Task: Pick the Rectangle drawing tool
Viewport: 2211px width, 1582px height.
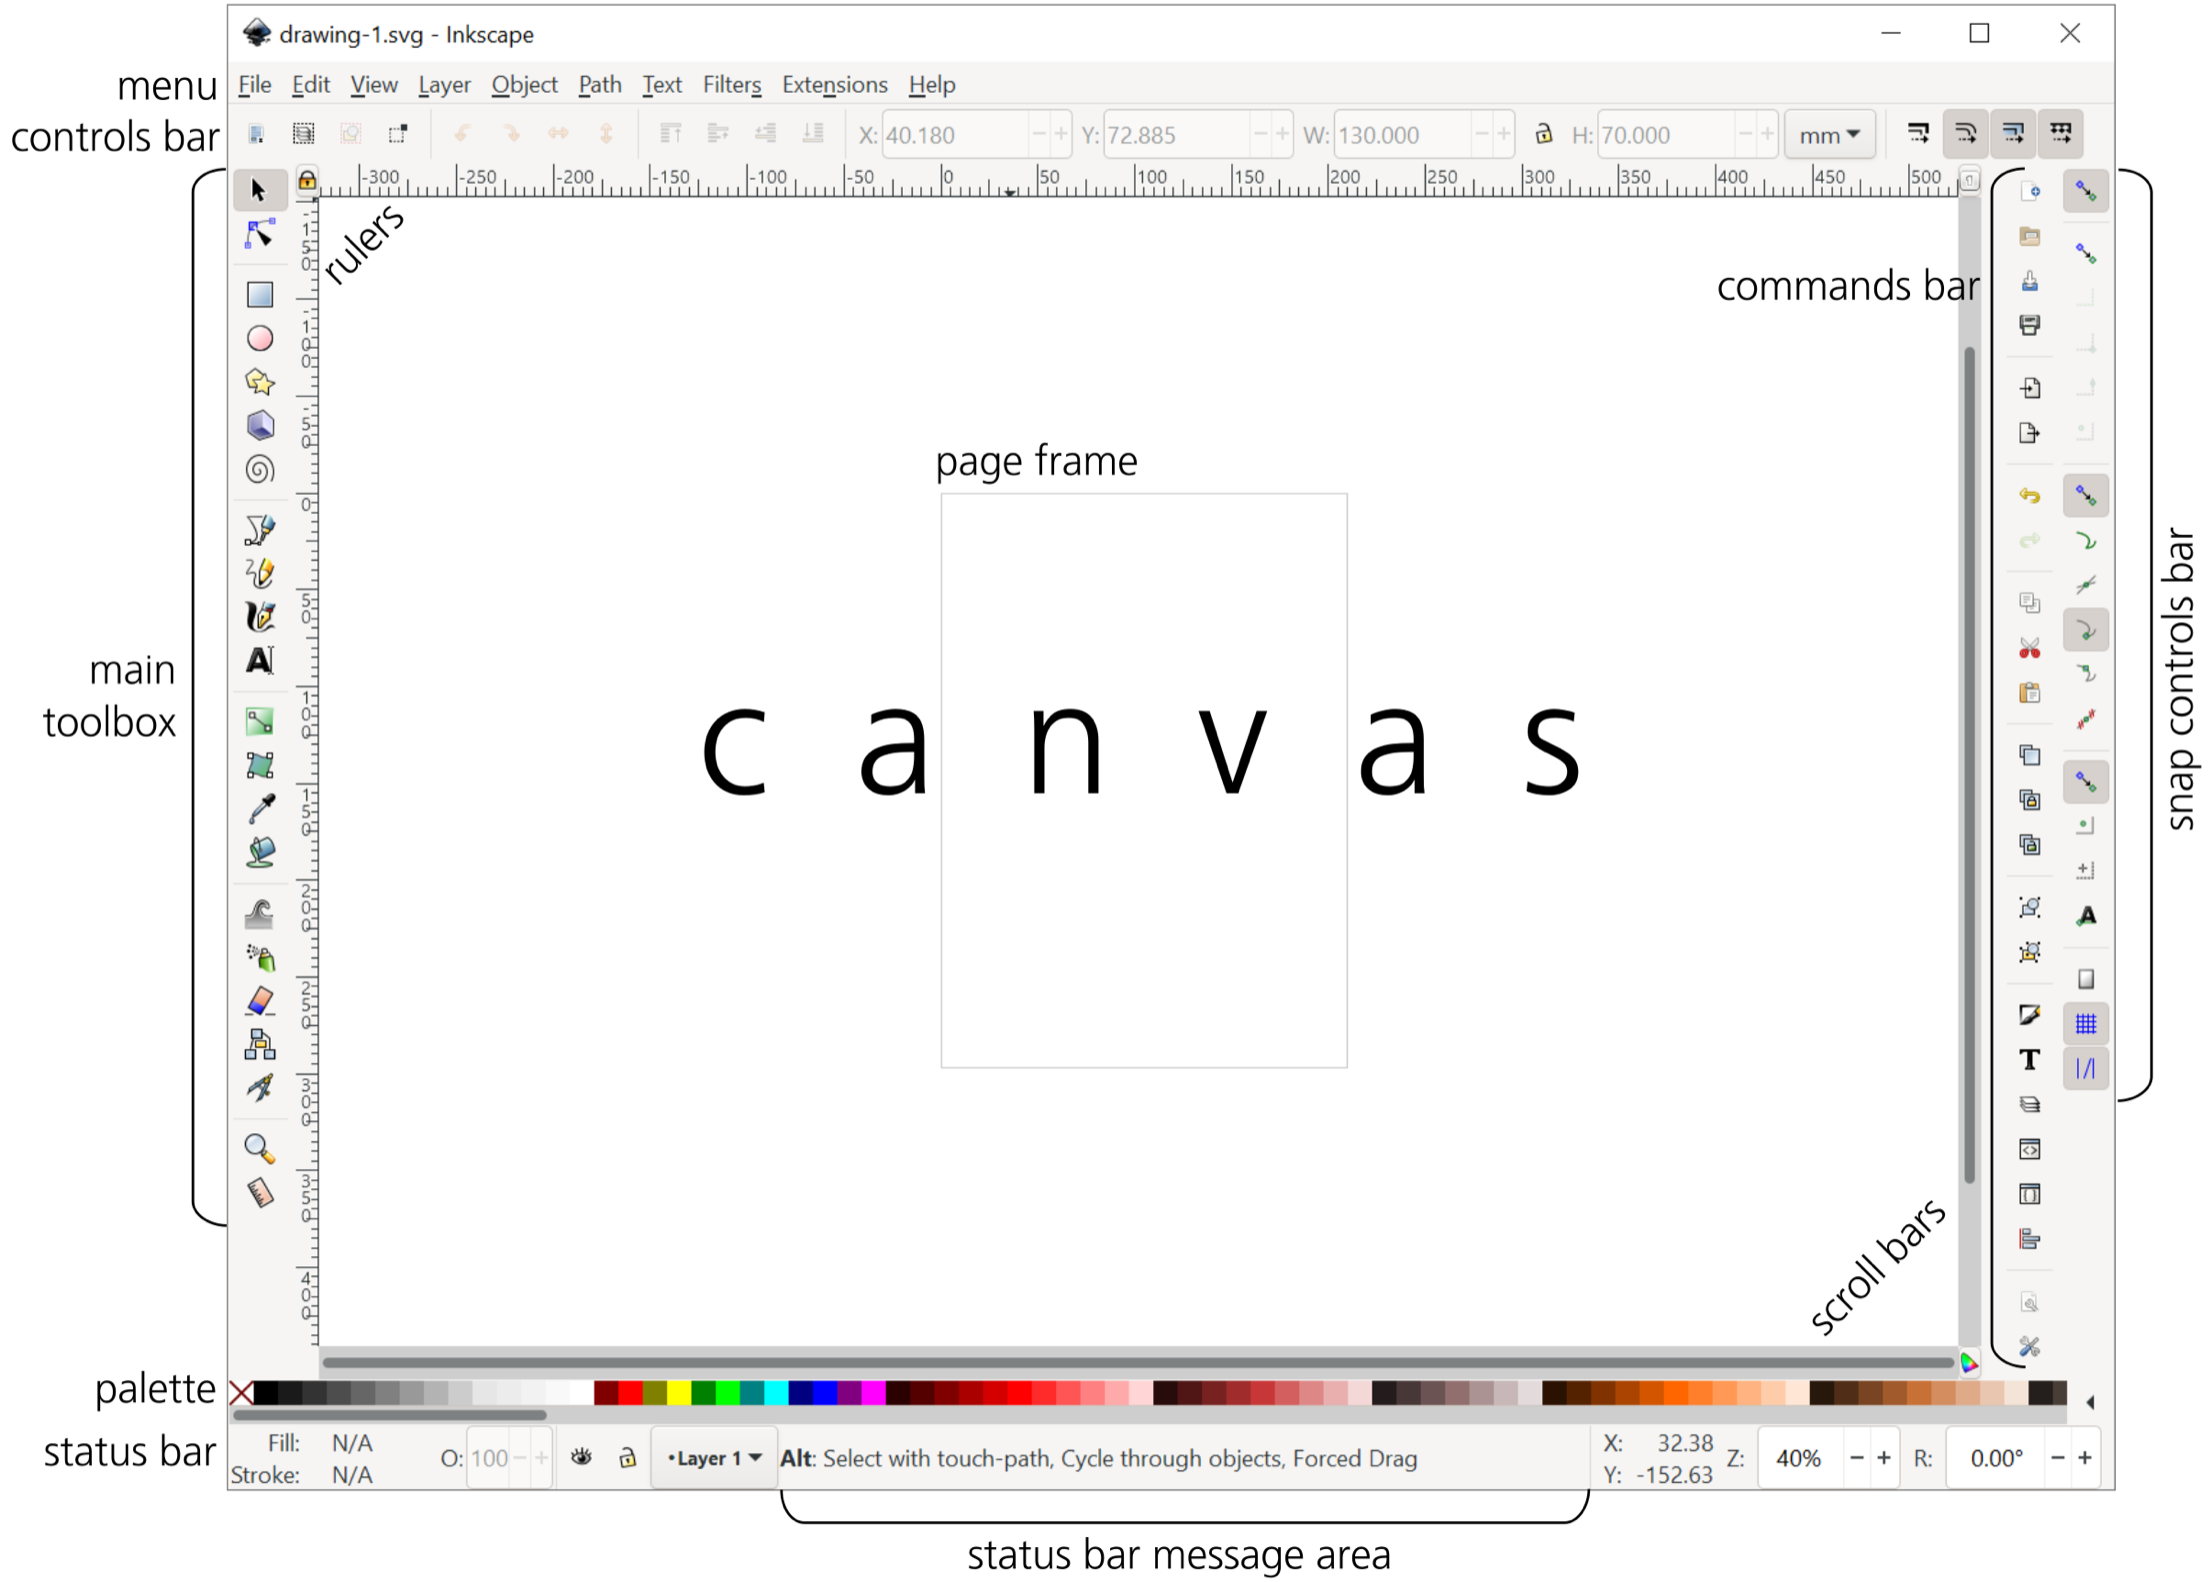Action: coord(260,294)
